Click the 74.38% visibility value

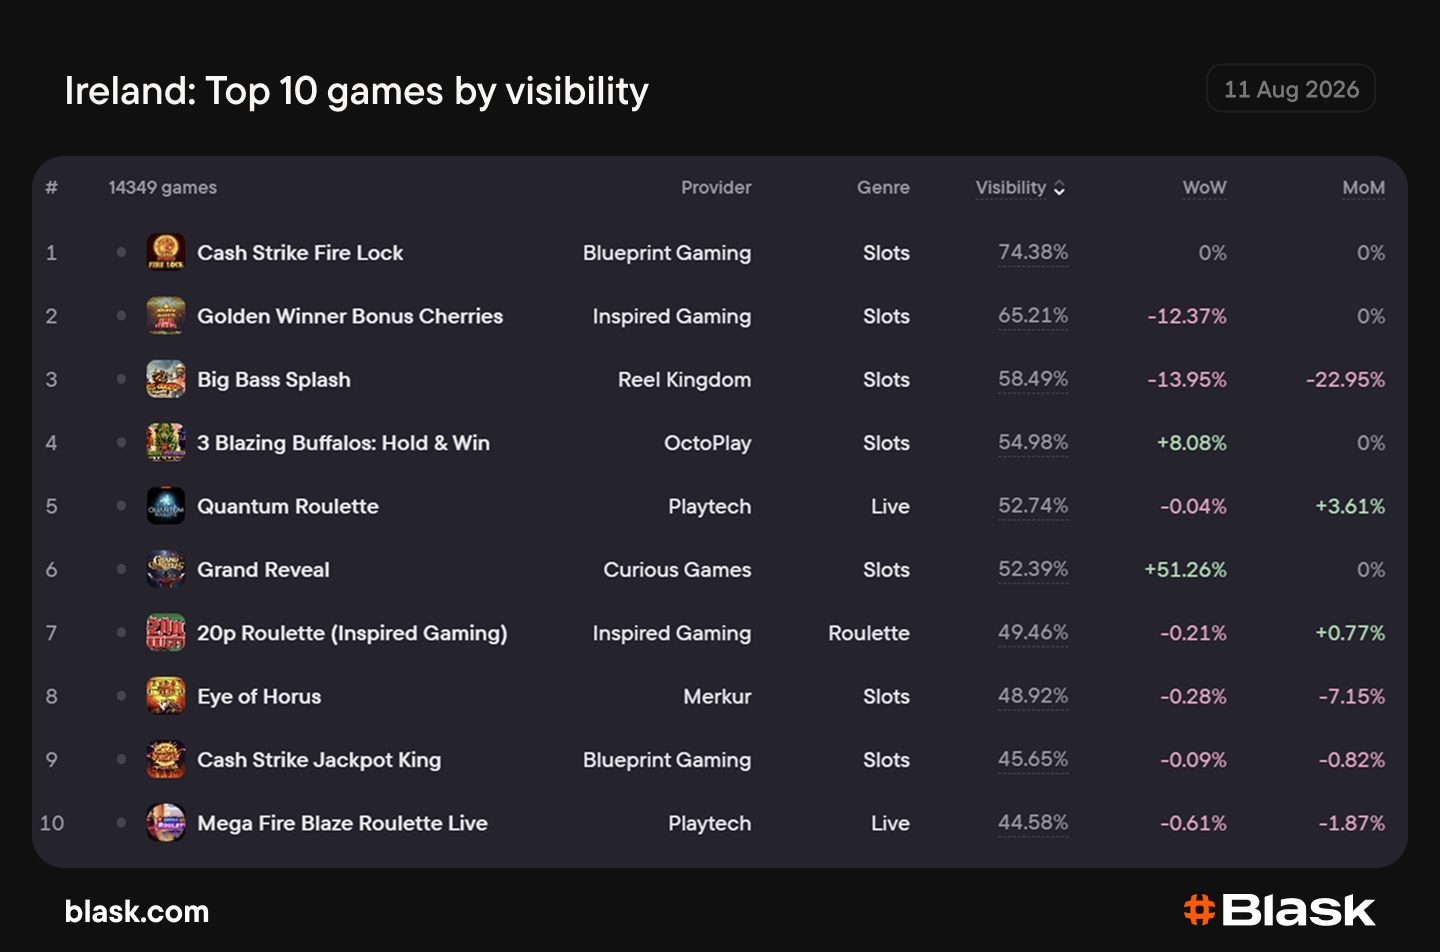tap(1033, 252)
